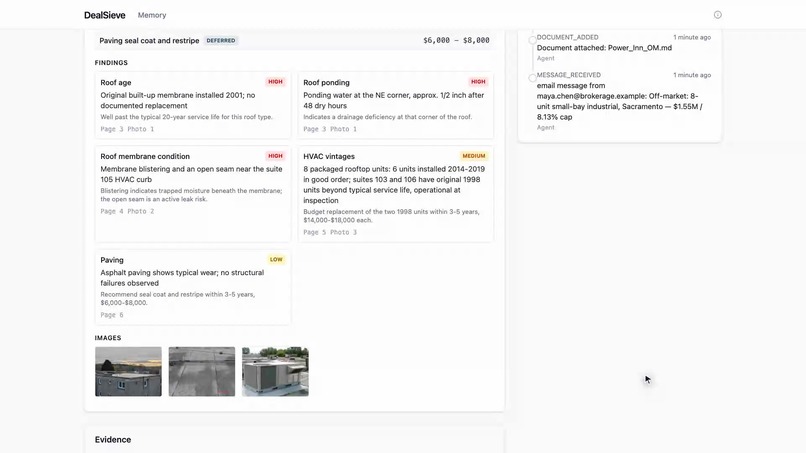Click Page 5 Photo 3 reference
Screen dimensions: 806x453
[330, 232]
